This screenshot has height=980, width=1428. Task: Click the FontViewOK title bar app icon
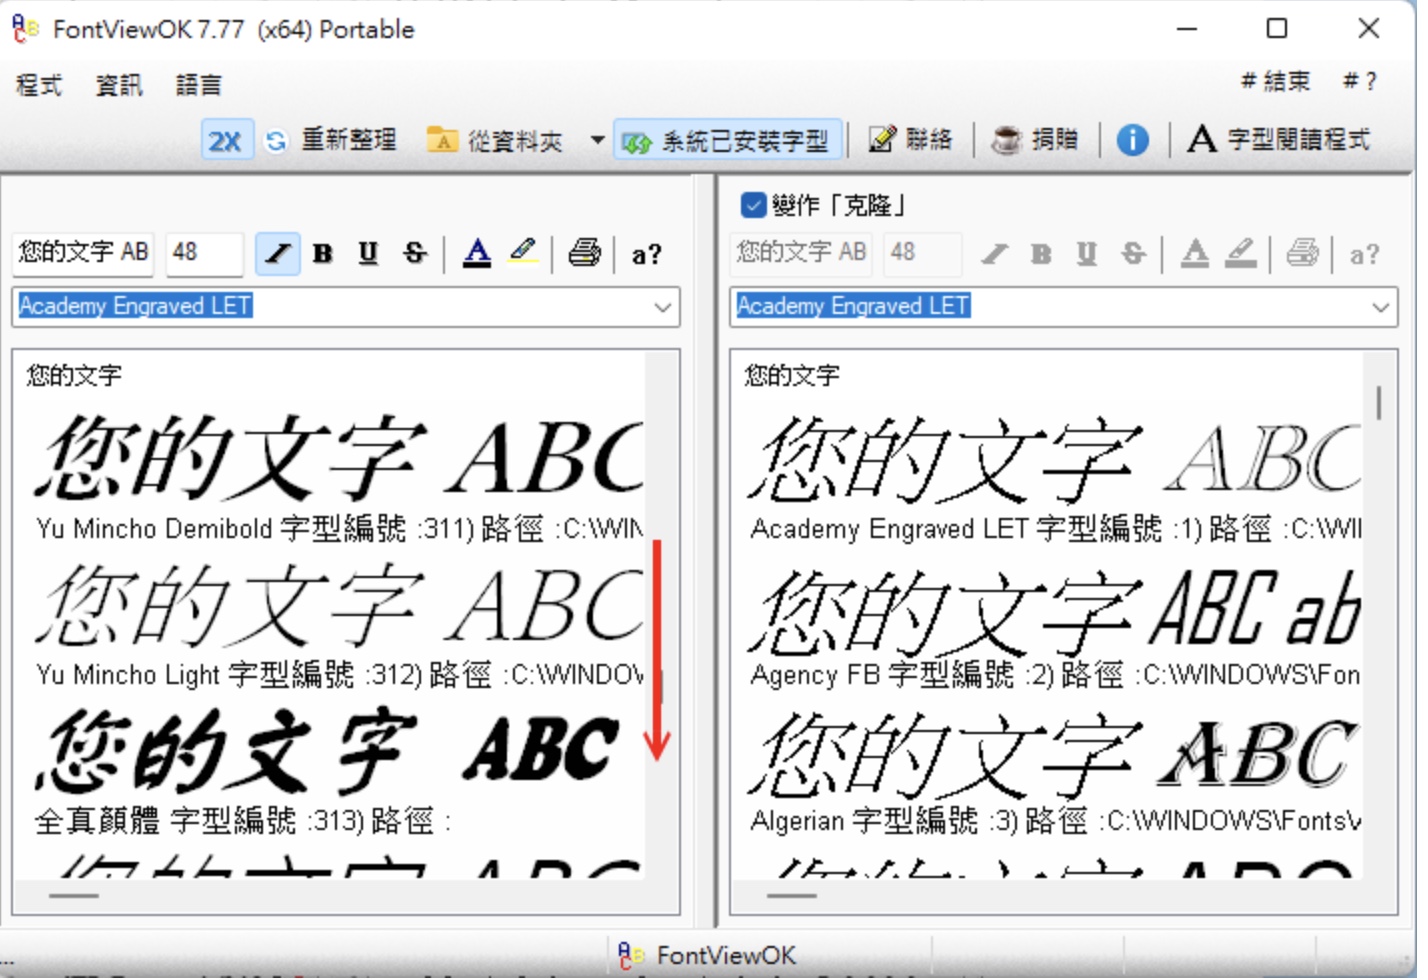[x=25, y=29]
